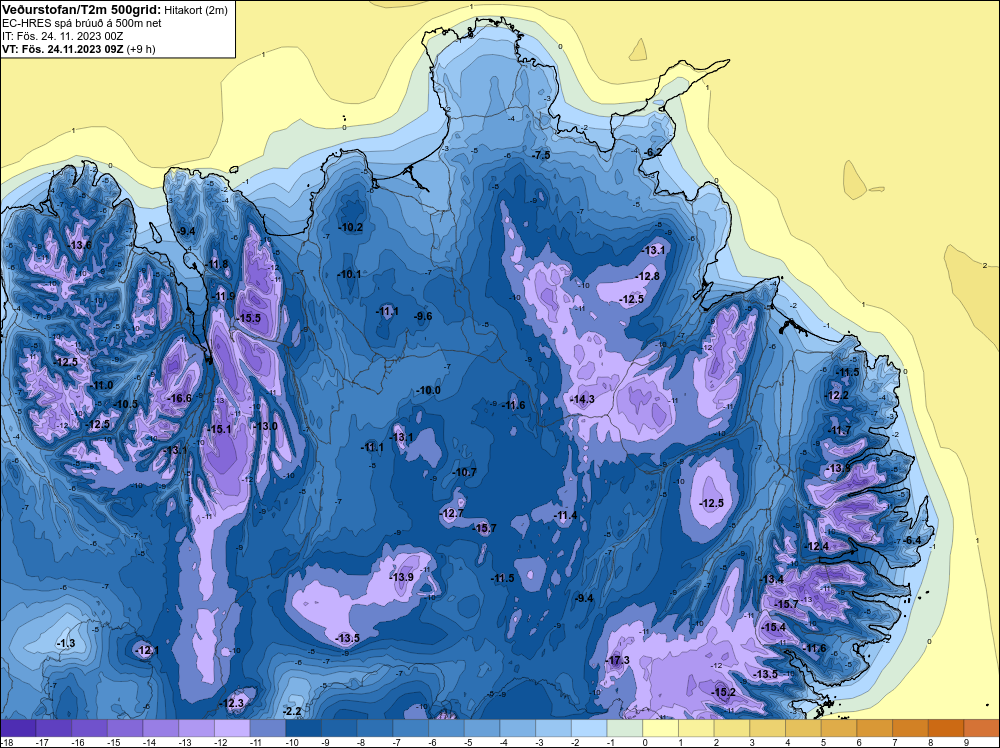Click the -12.2 temperature label

[837, 395]
